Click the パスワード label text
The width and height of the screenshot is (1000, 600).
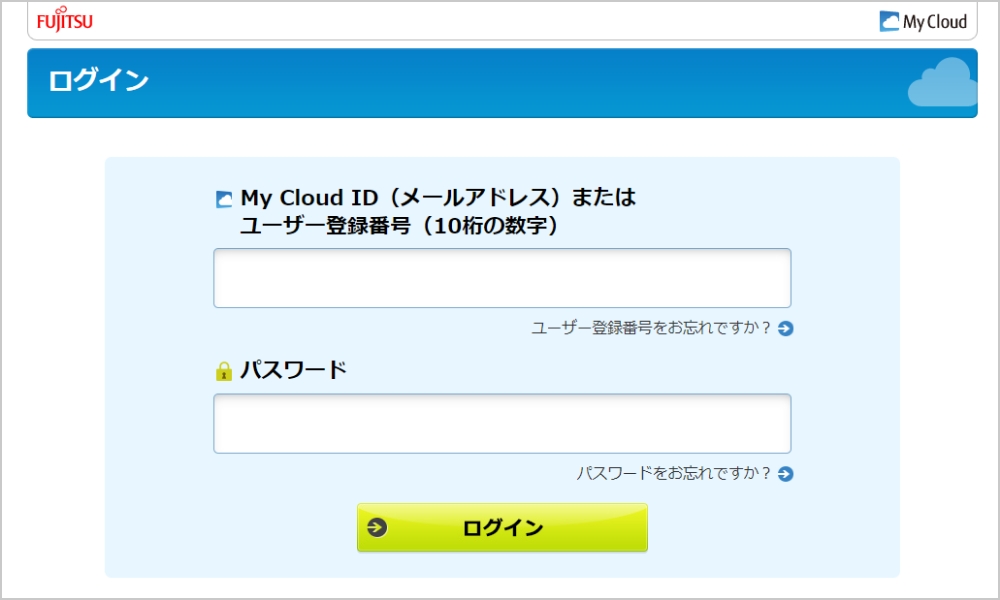pyautogui.click(x=295, y=369)
